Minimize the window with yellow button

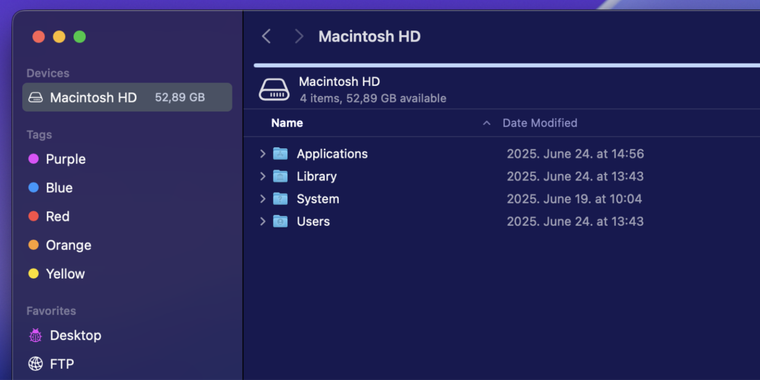click(59, 36)
